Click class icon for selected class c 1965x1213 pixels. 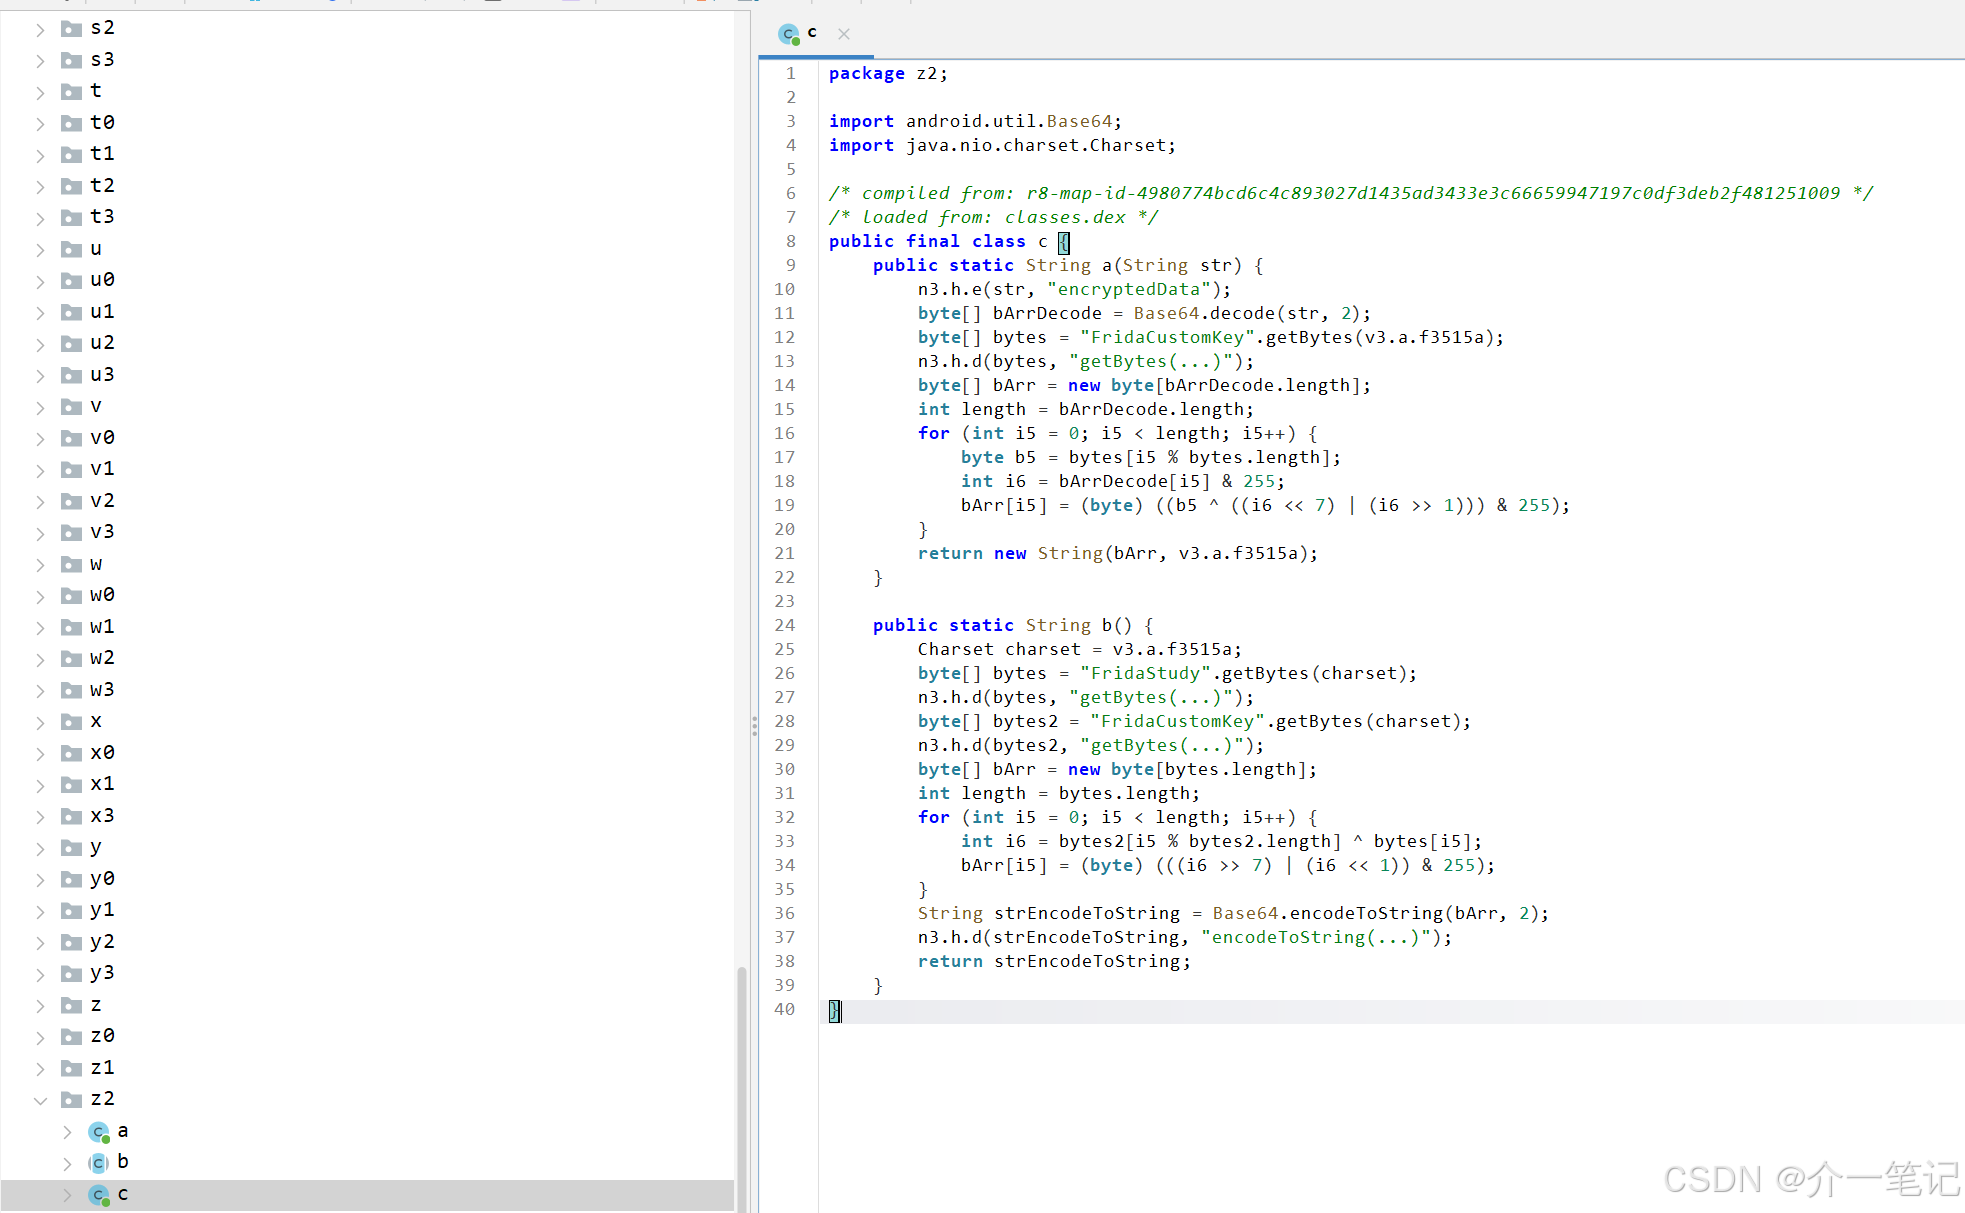[x=98, y=1194]
